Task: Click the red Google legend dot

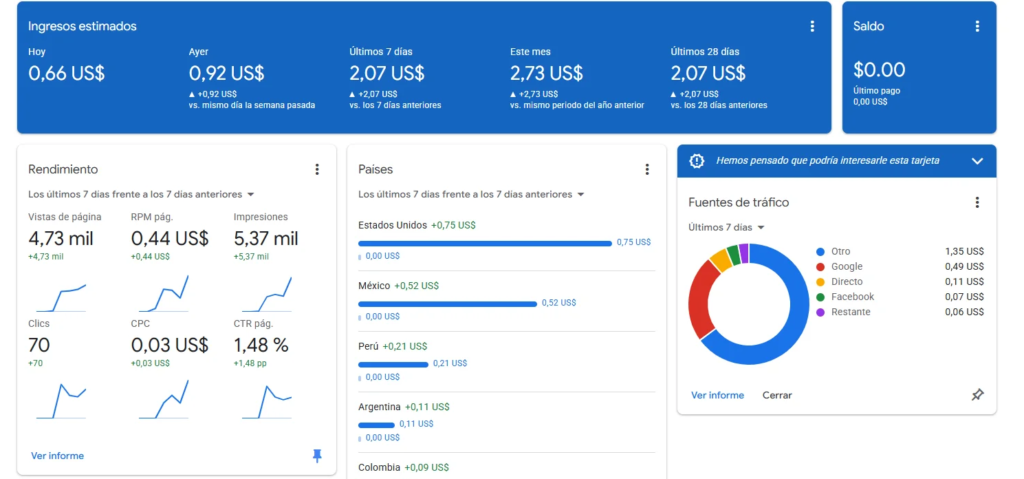Action: click(820, 267)
